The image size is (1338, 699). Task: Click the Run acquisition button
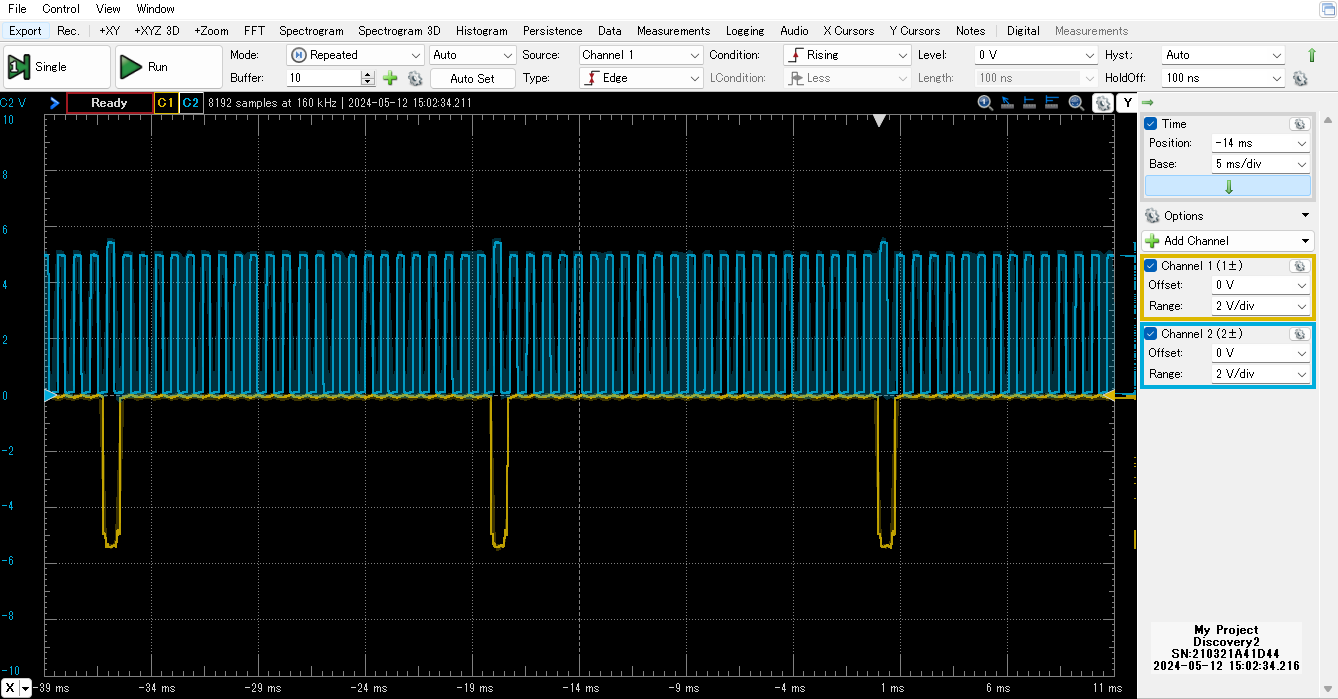168,67
